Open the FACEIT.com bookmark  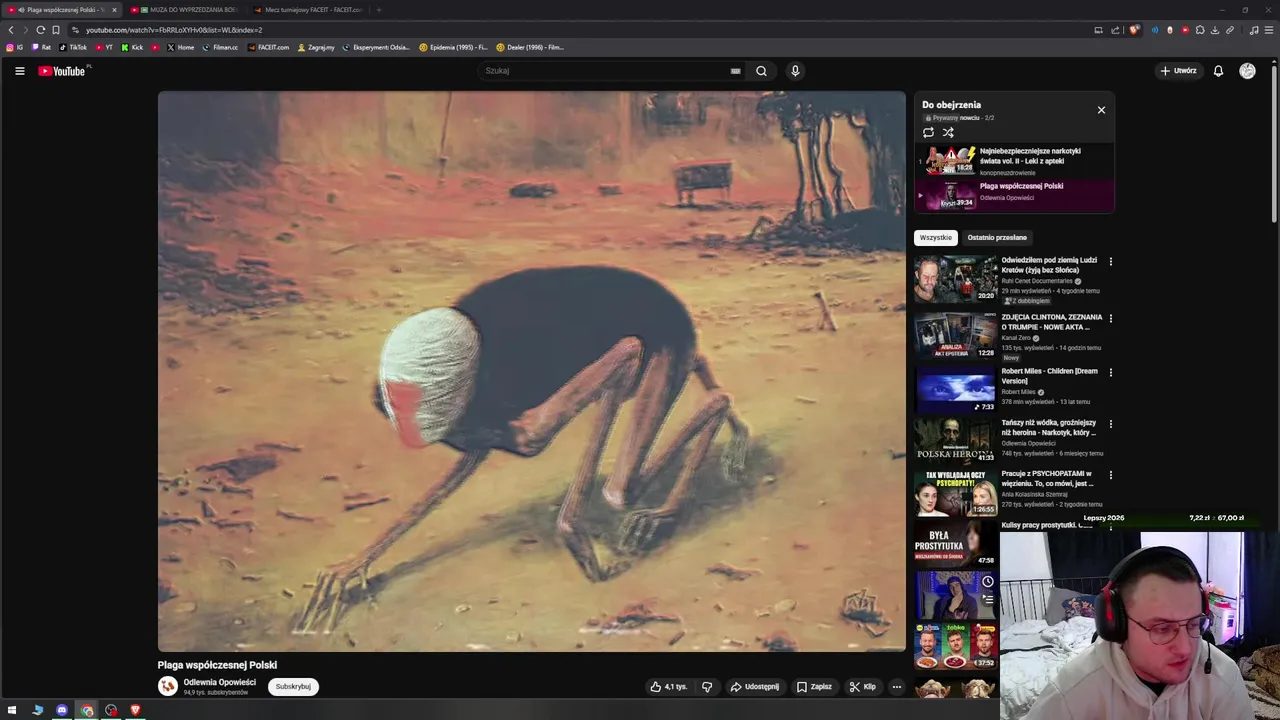coord(268,47)
